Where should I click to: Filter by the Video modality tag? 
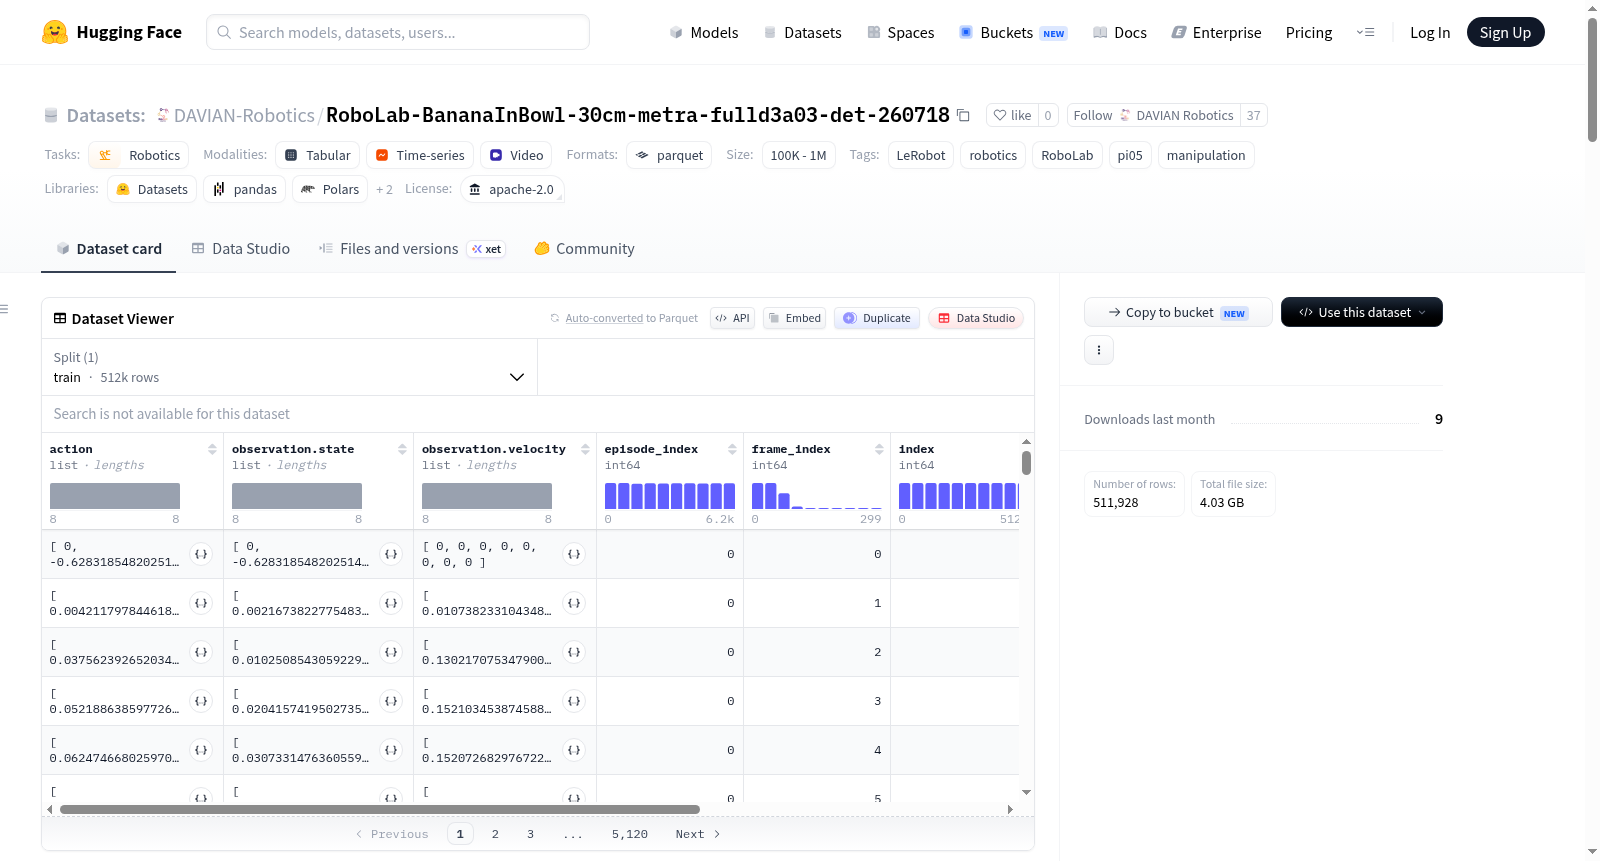(x=516, y=155)
